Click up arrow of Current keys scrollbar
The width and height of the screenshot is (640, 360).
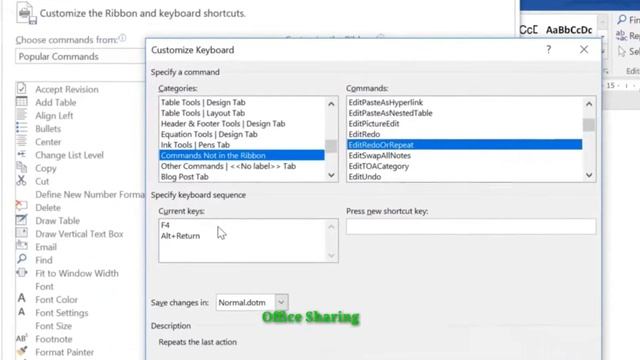coord(331,227)
